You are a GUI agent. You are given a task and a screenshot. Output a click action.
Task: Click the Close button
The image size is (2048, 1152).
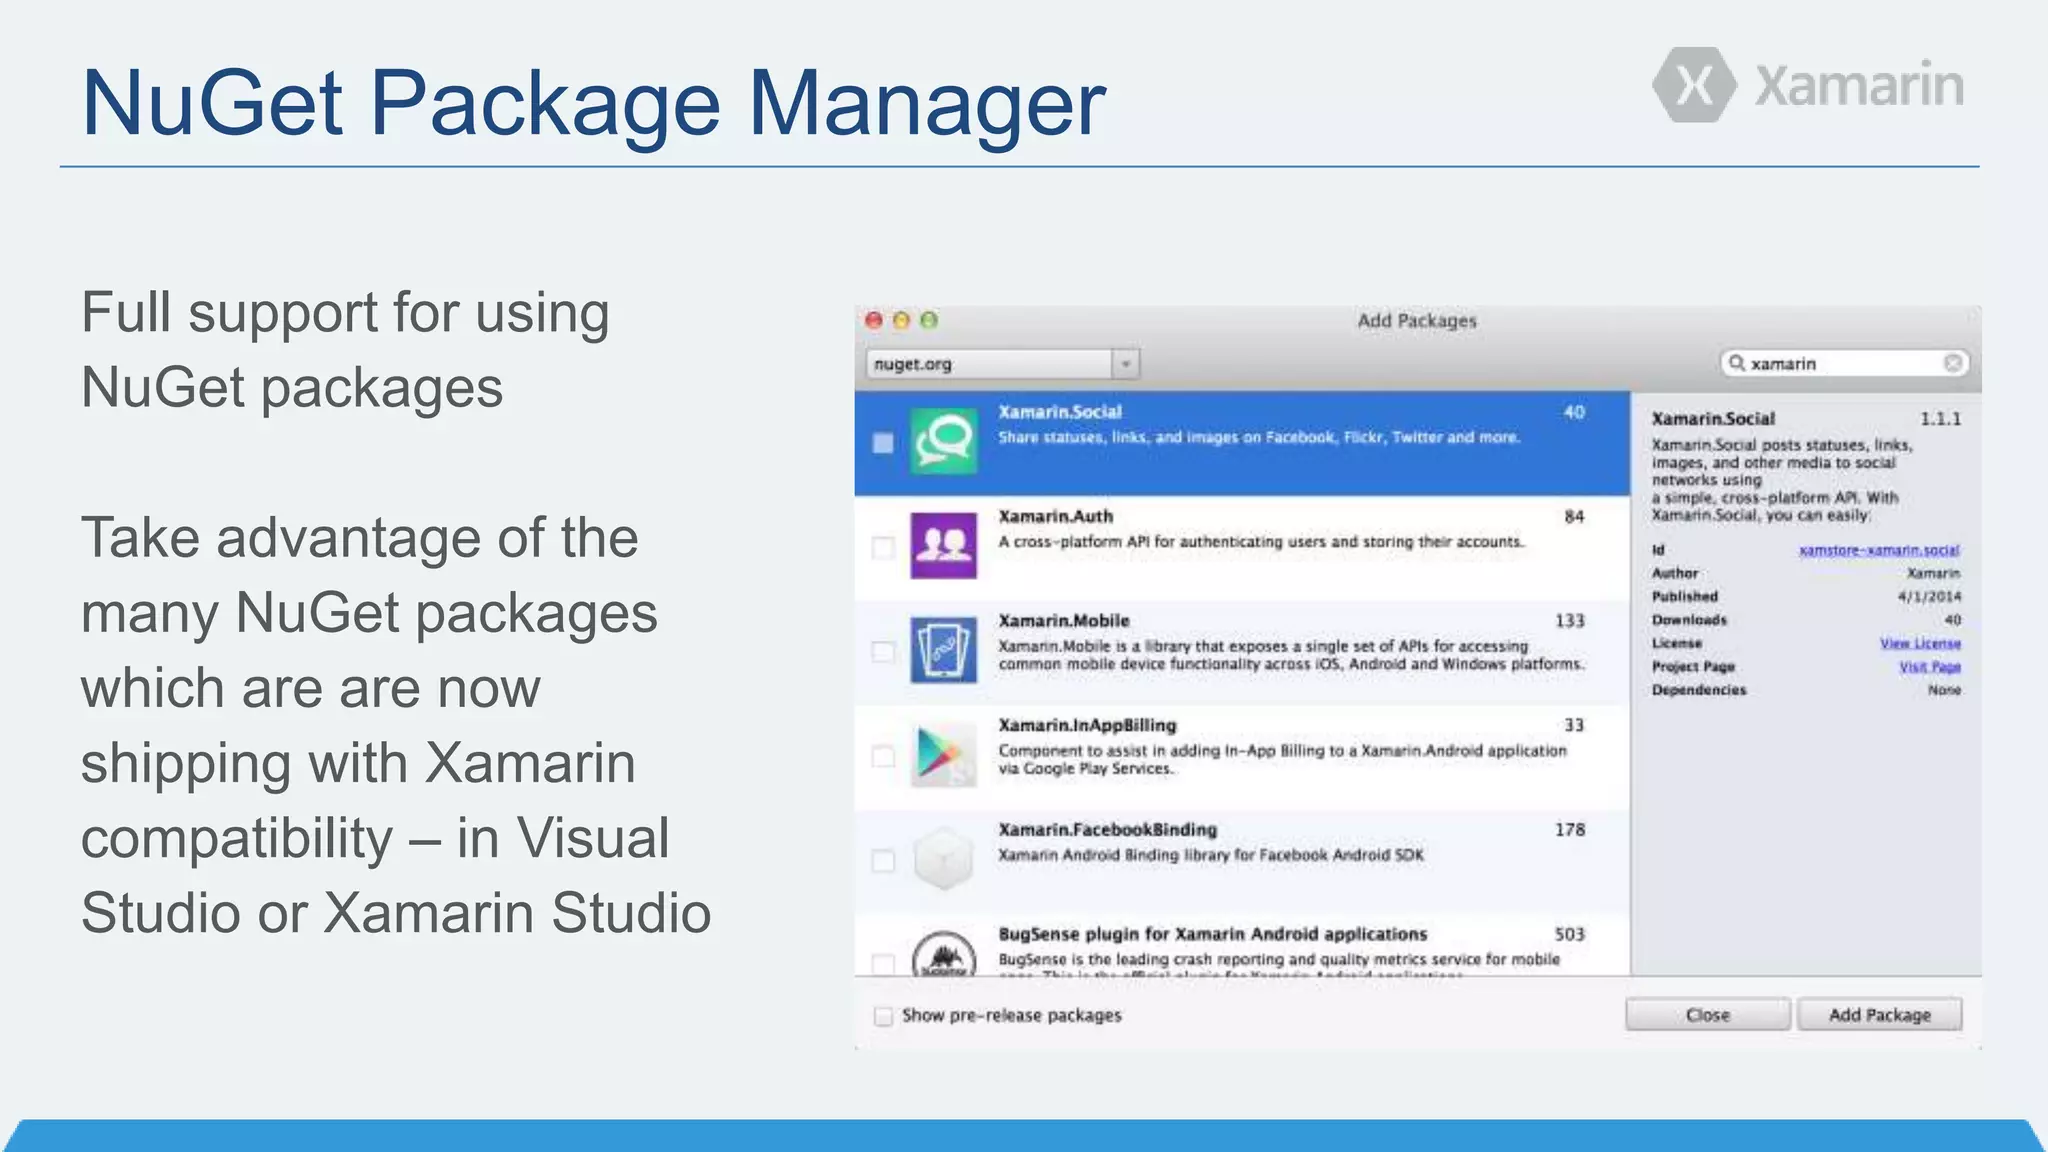pyautogui.click(x=1708, y=1015)
